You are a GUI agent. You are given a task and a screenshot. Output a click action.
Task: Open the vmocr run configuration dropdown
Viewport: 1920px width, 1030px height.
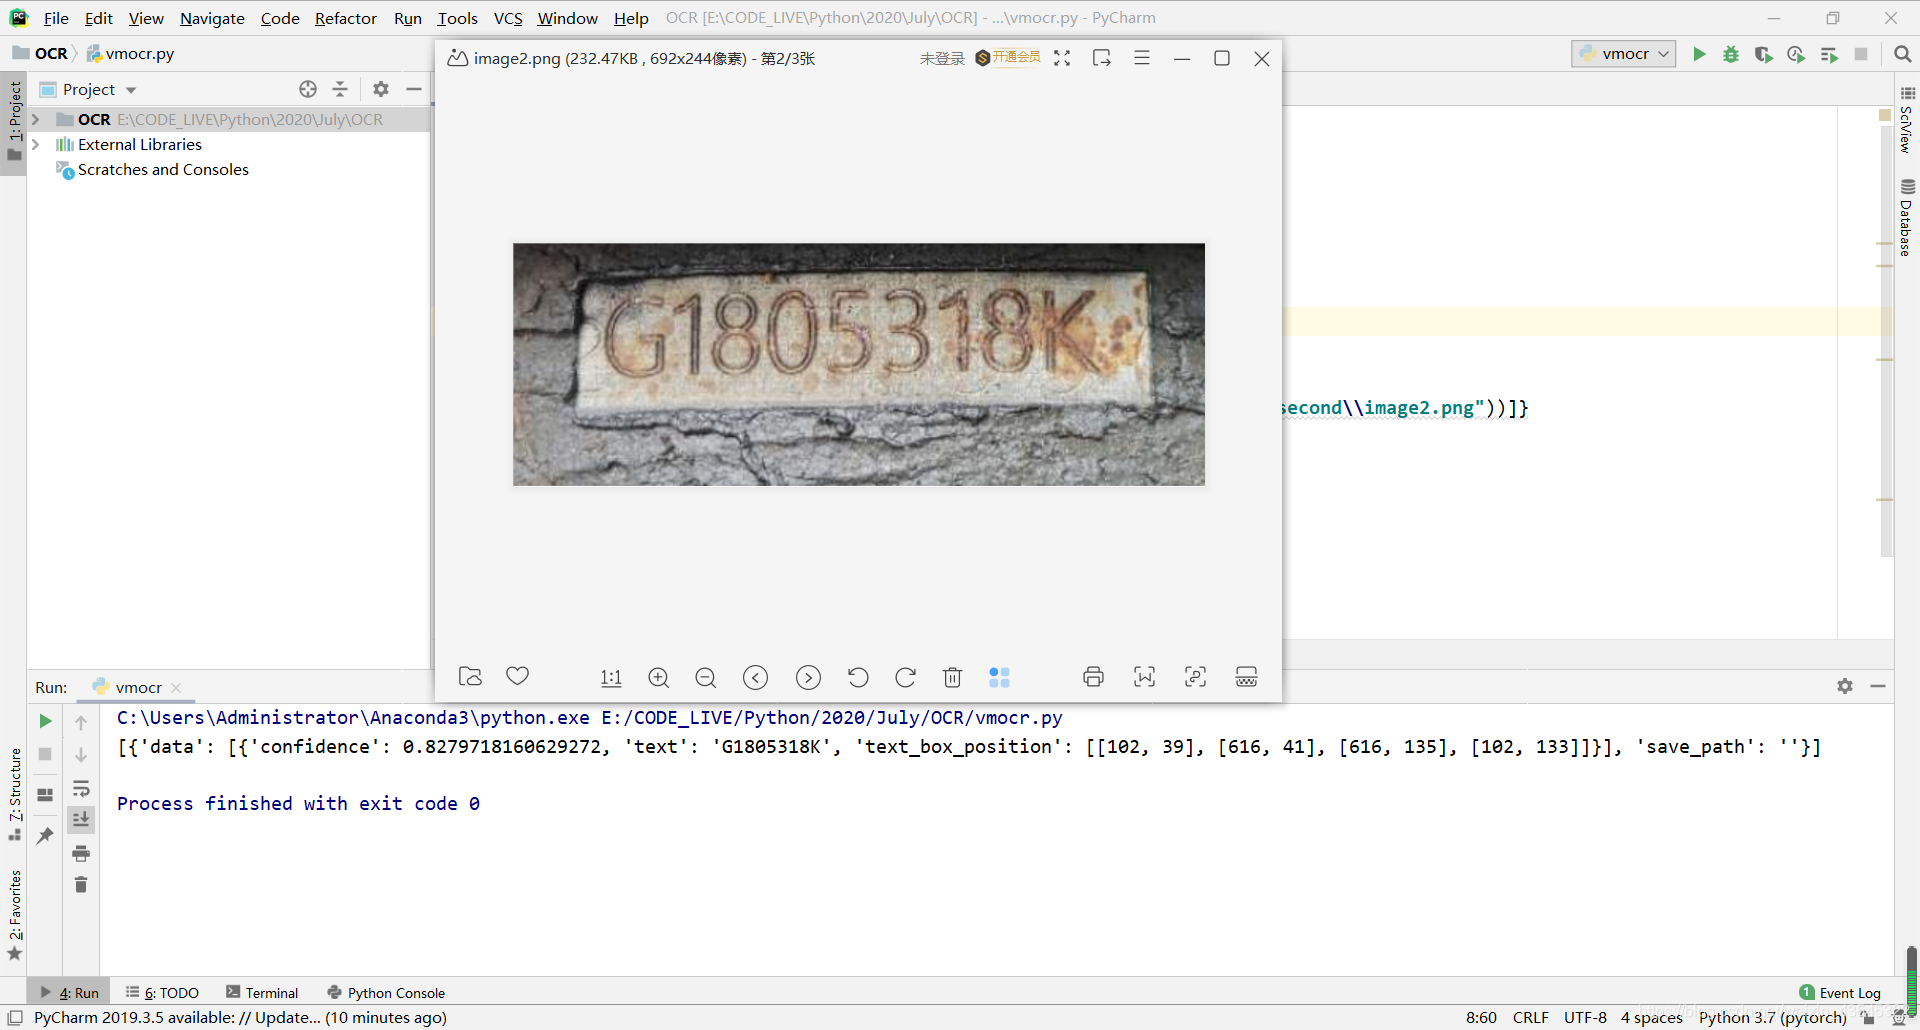pos(1624,54)
